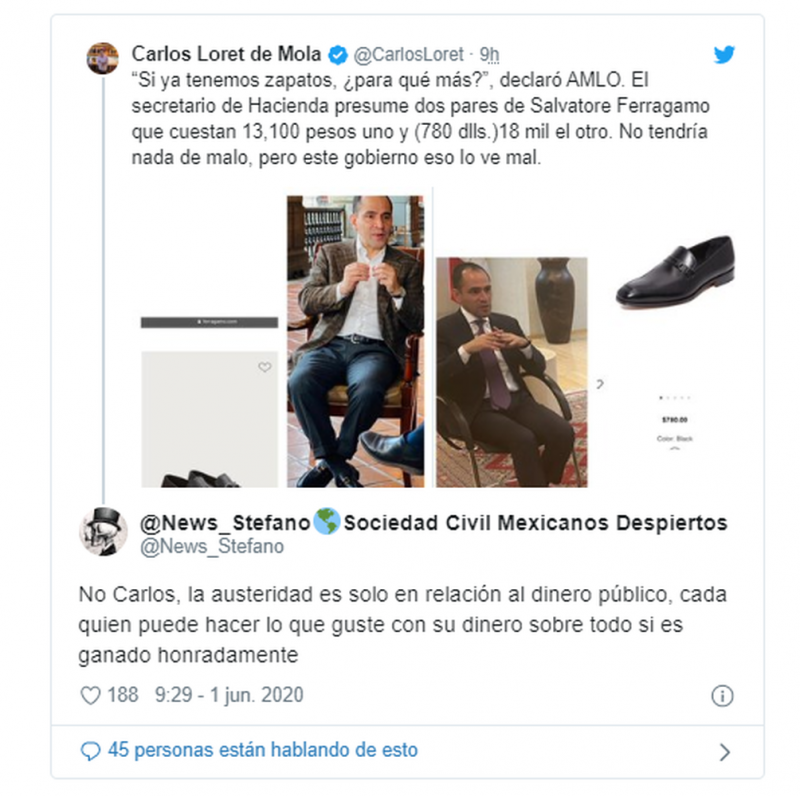This screenshot has width=800, height=796.
Task: Click the 9:29 - 1 jun. 2020 date
Action: pos(229,695)
